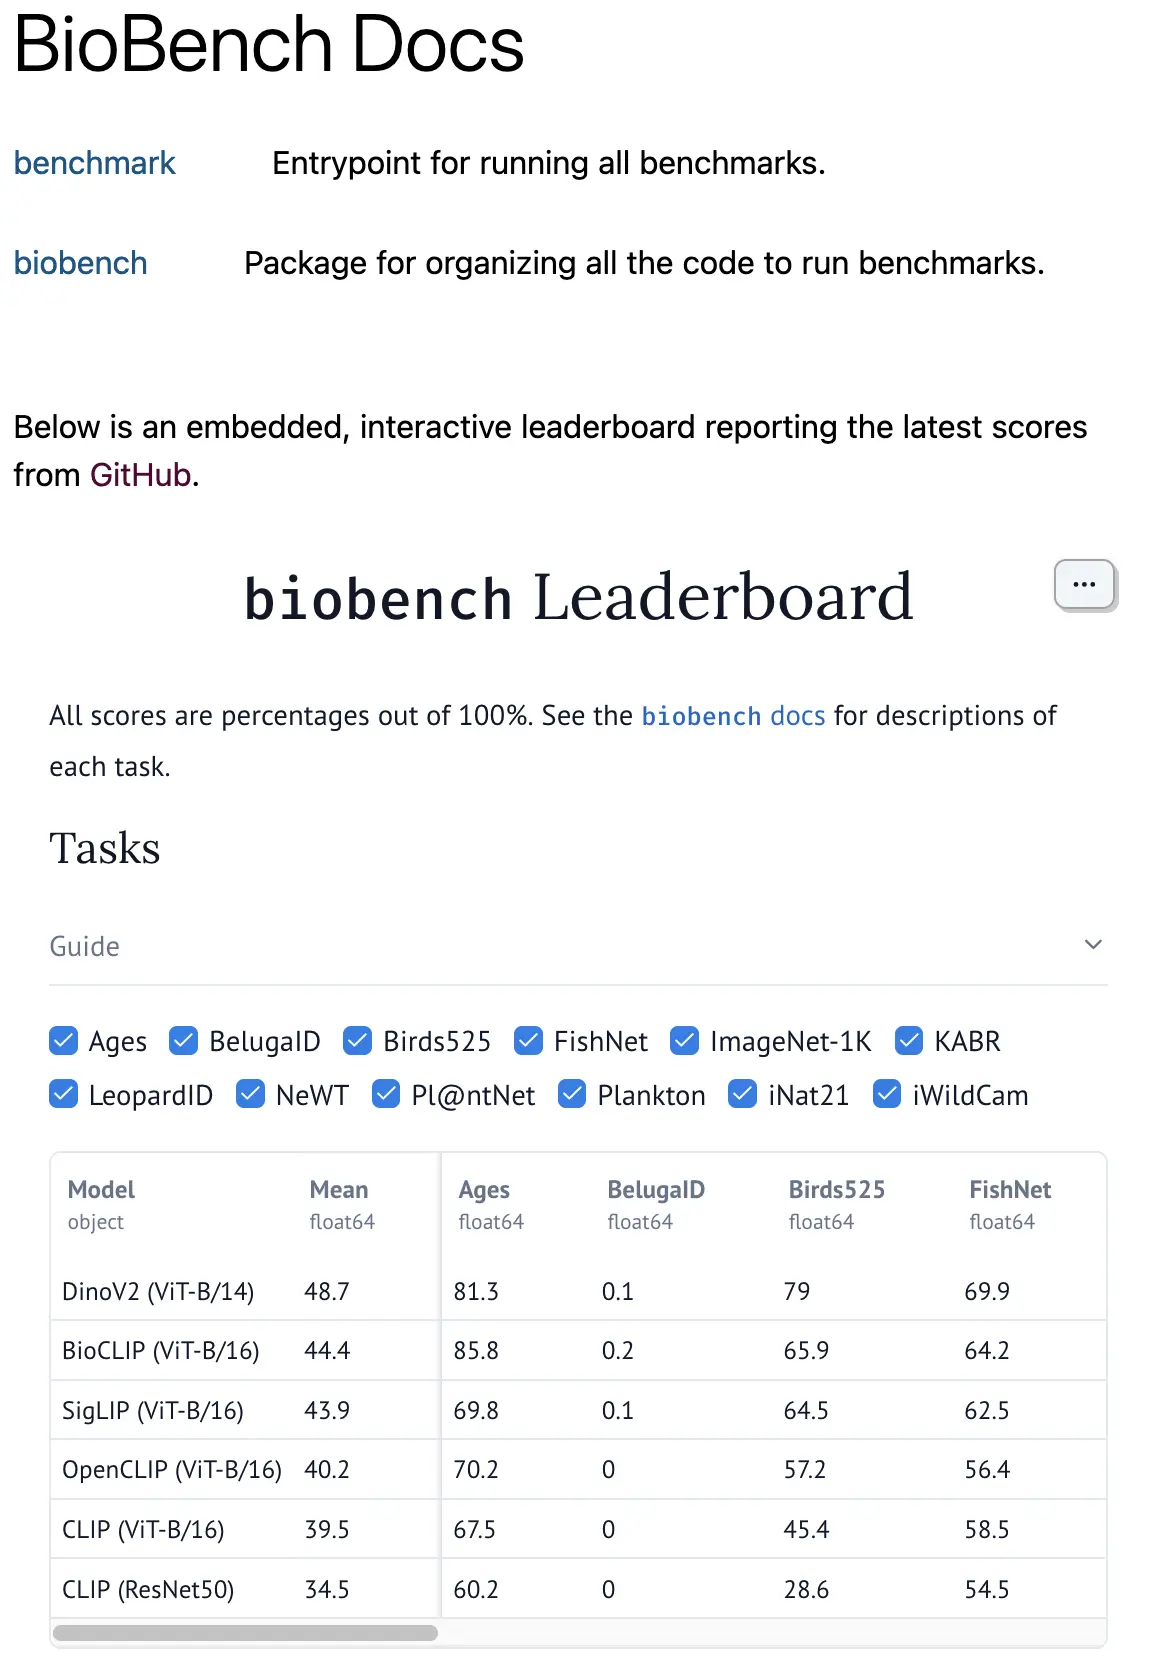Viewport: 1160px width, 1672px height.
Task: Disable the iWildCam checkbox
Action: 887,1095
